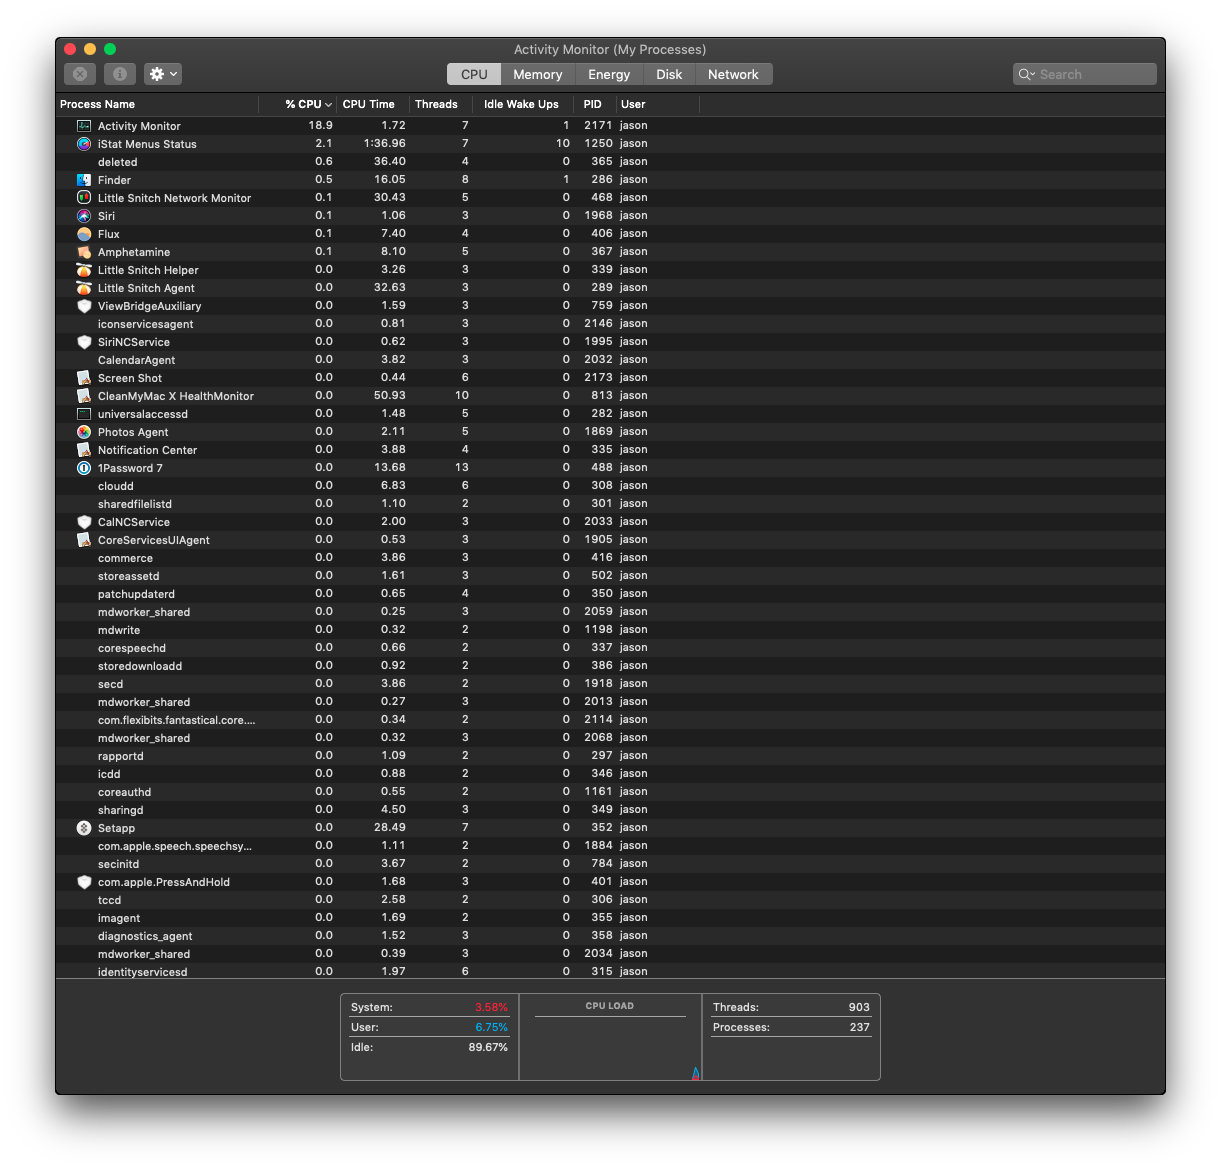Image resolution: width=1221 pixels, height=1168 pixels.
Task: Select the storedownloadd process row
Action: [x=610, y=666]
